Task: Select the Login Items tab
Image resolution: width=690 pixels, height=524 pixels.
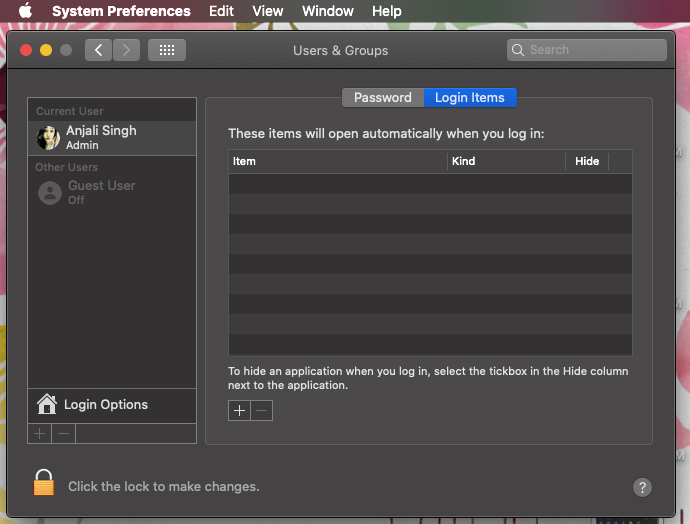Action: (x=469, y=97)
